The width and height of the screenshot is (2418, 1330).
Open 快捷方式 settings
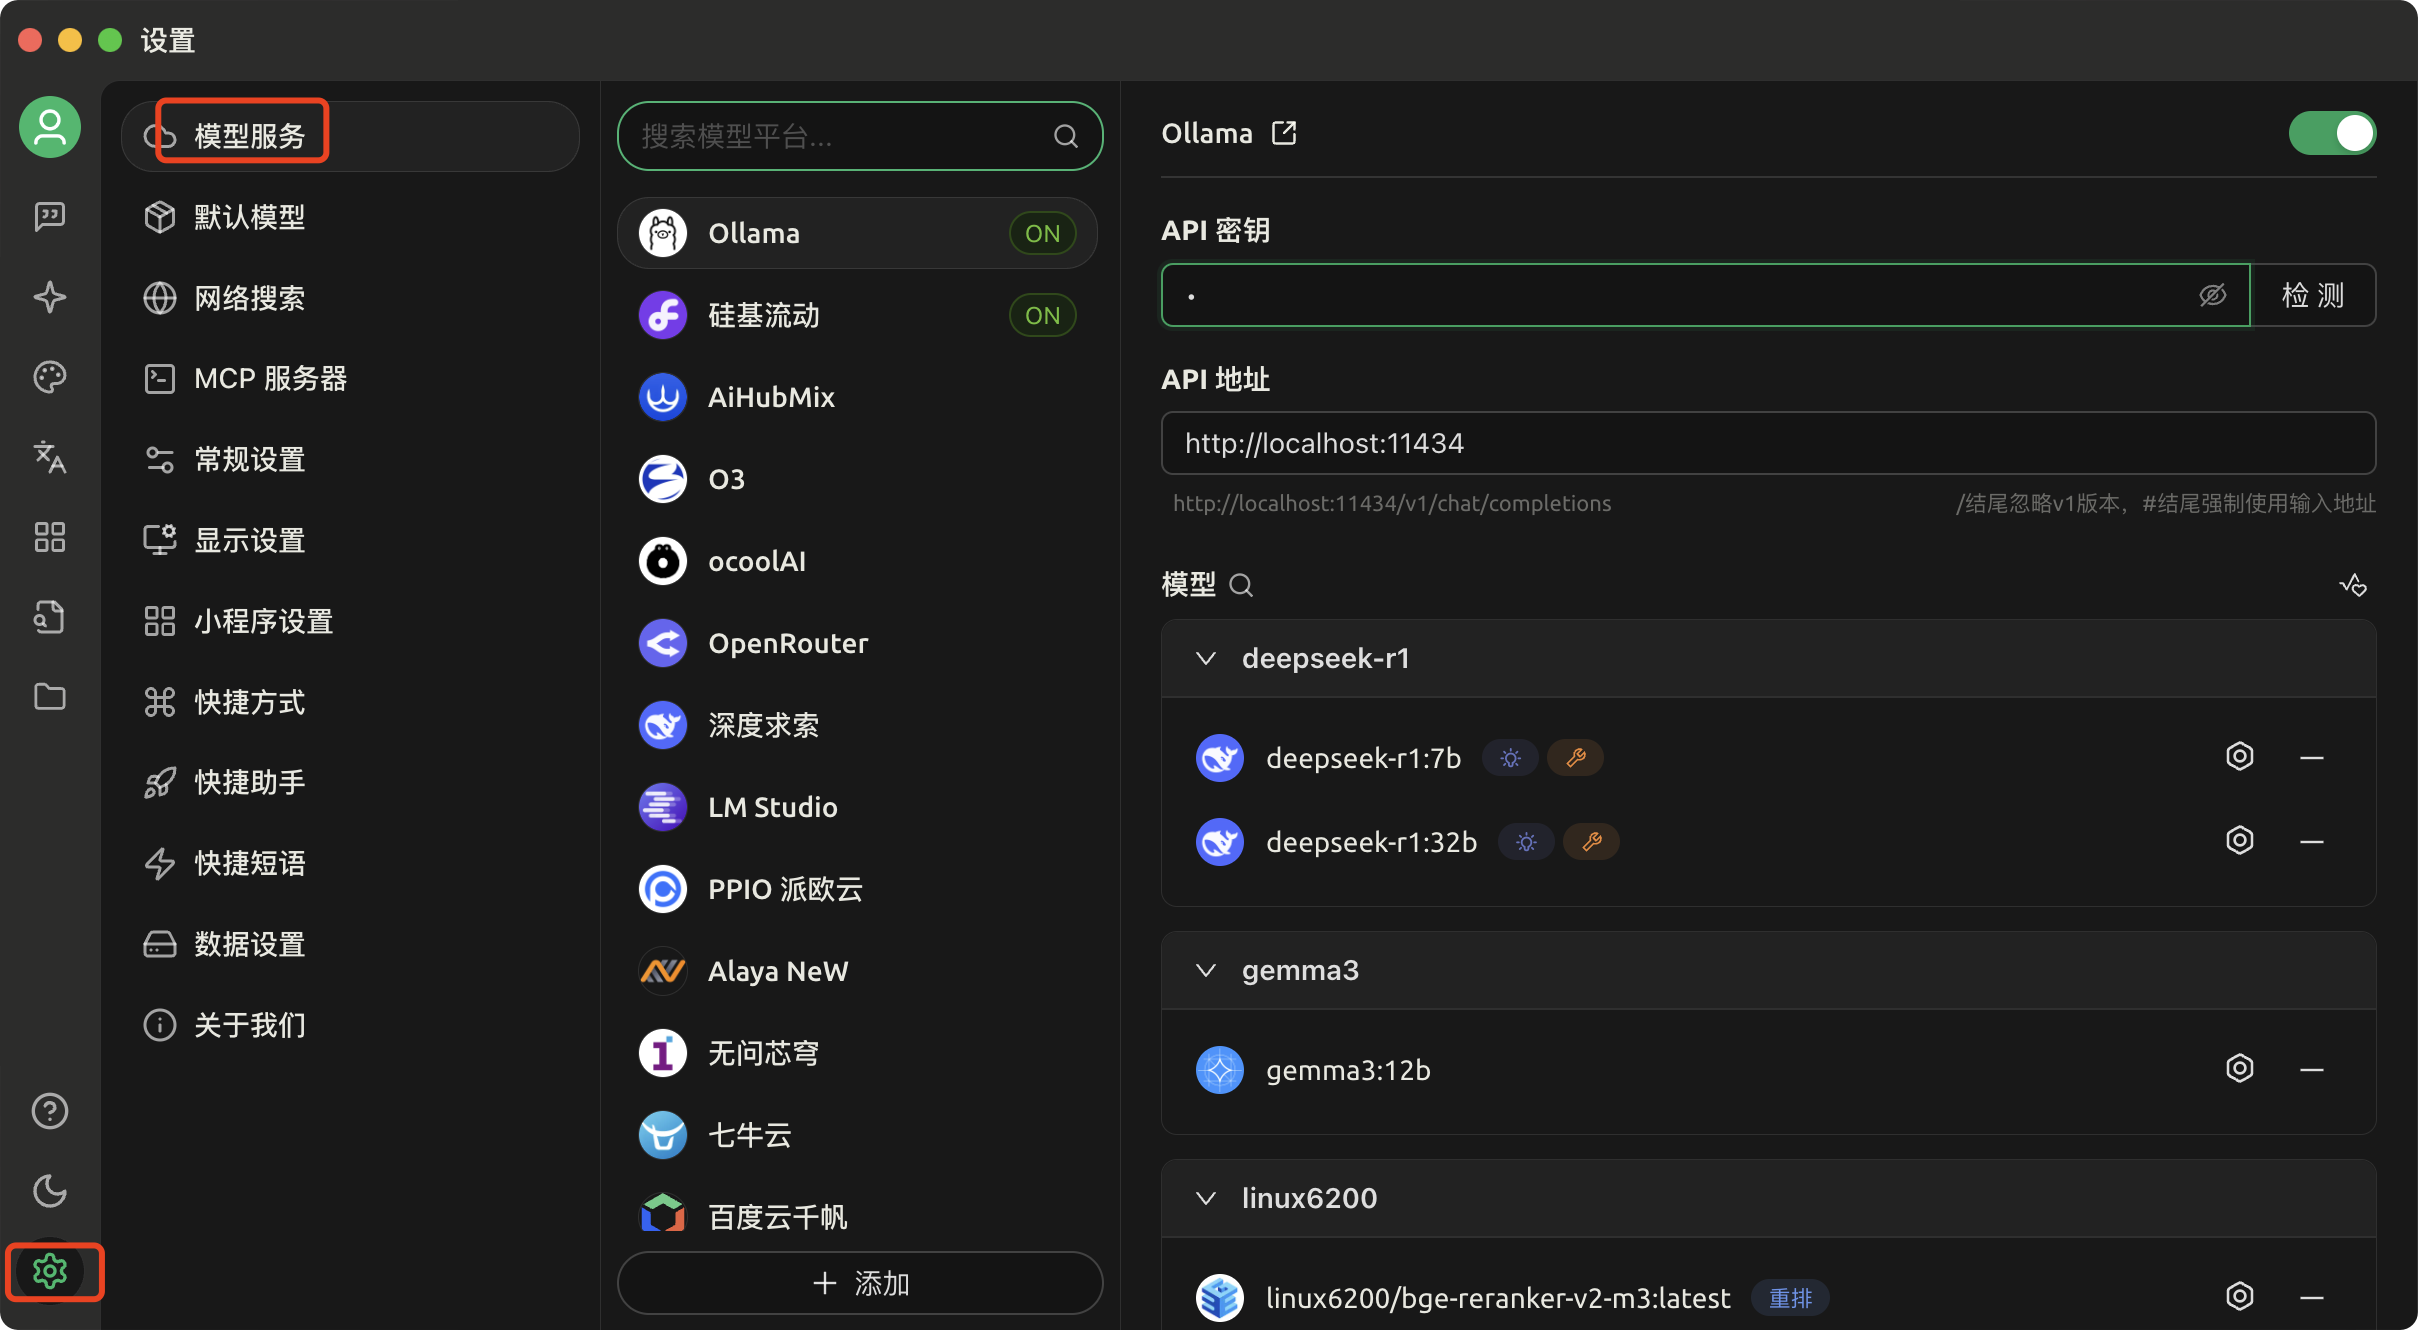350,702
